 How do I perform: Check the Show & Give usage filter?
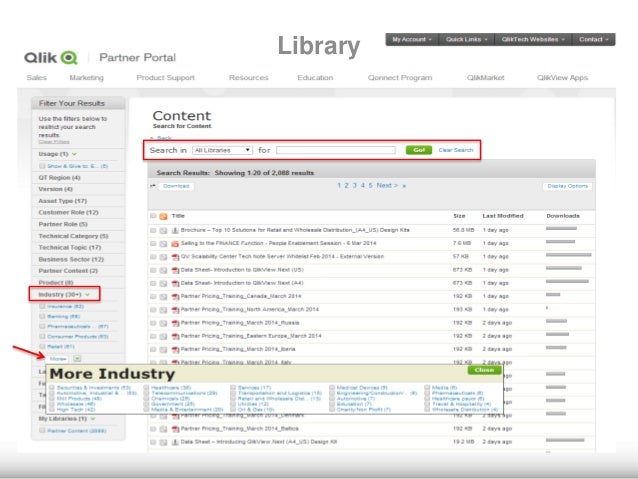point(42,166)
